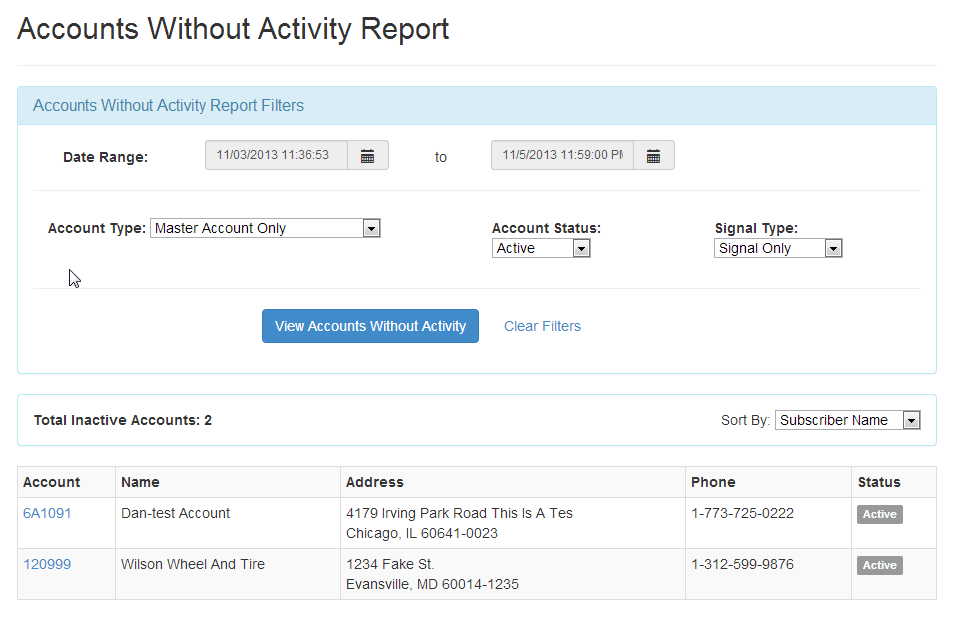Open the Signal Type dropdown

pos(778,248)
